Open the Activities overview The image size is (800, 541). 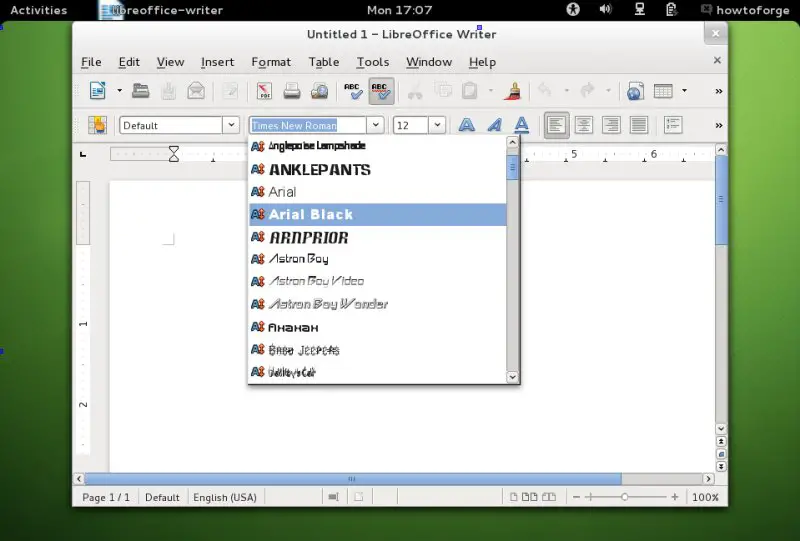pyautogui.click(x=39, y=10)
